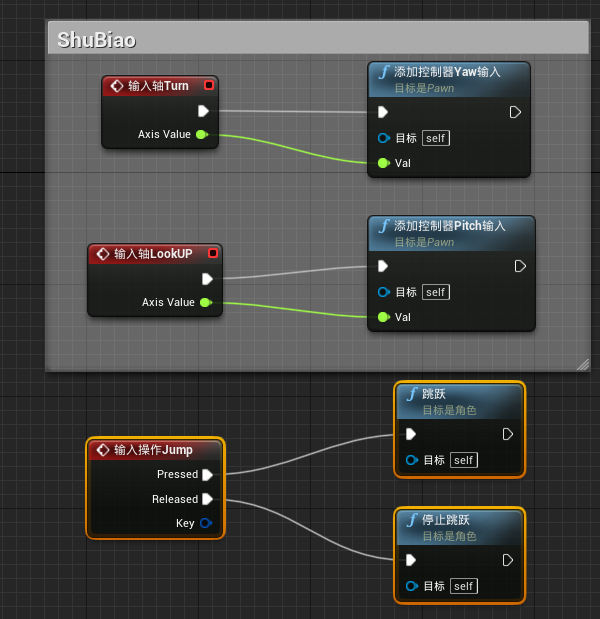Click the comment box resize handle corner
Viewport: 600px width, 619px height.
(x=583, y=364)
